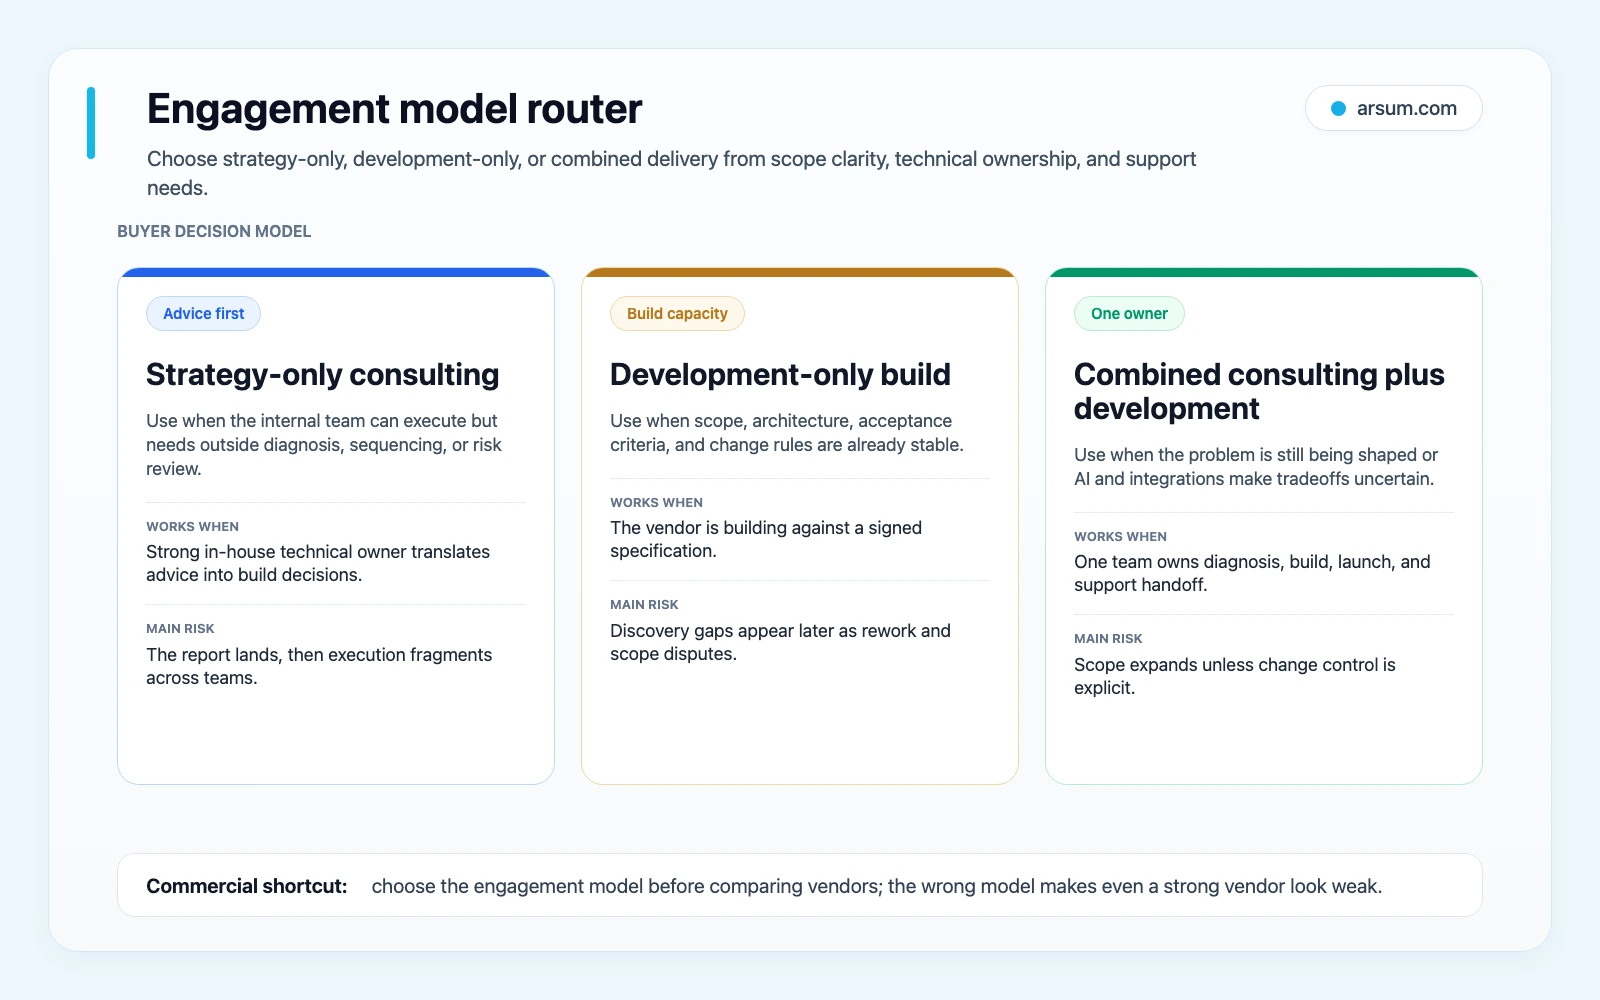Click text 'Use when scope, architecture, acceptance'
The height and width of the screenshot is (1000, 1600).
(787, 433)
